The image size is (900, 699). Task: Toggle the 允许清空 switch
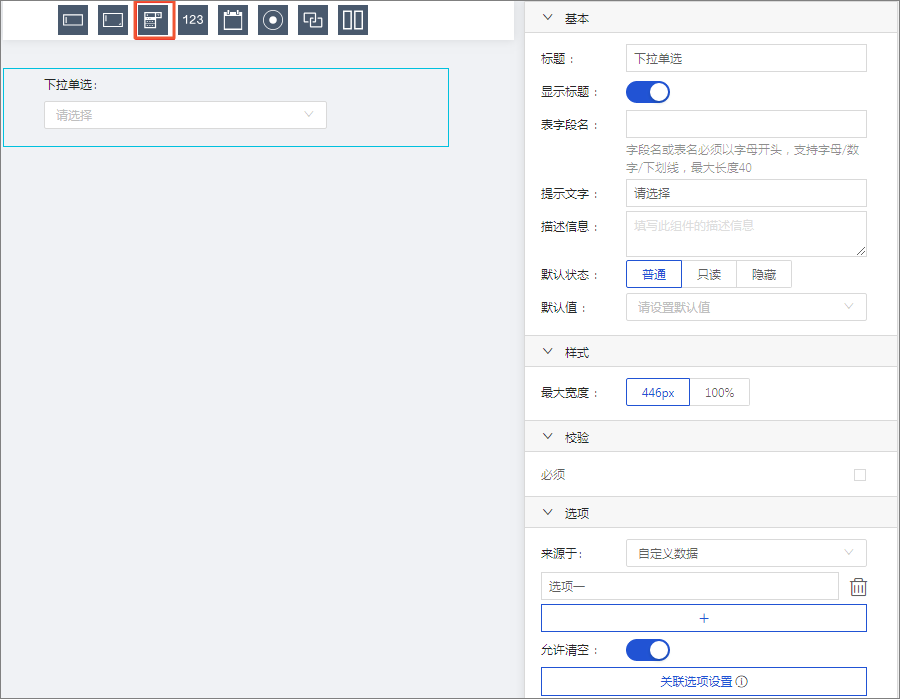click(x=647, y=650)
